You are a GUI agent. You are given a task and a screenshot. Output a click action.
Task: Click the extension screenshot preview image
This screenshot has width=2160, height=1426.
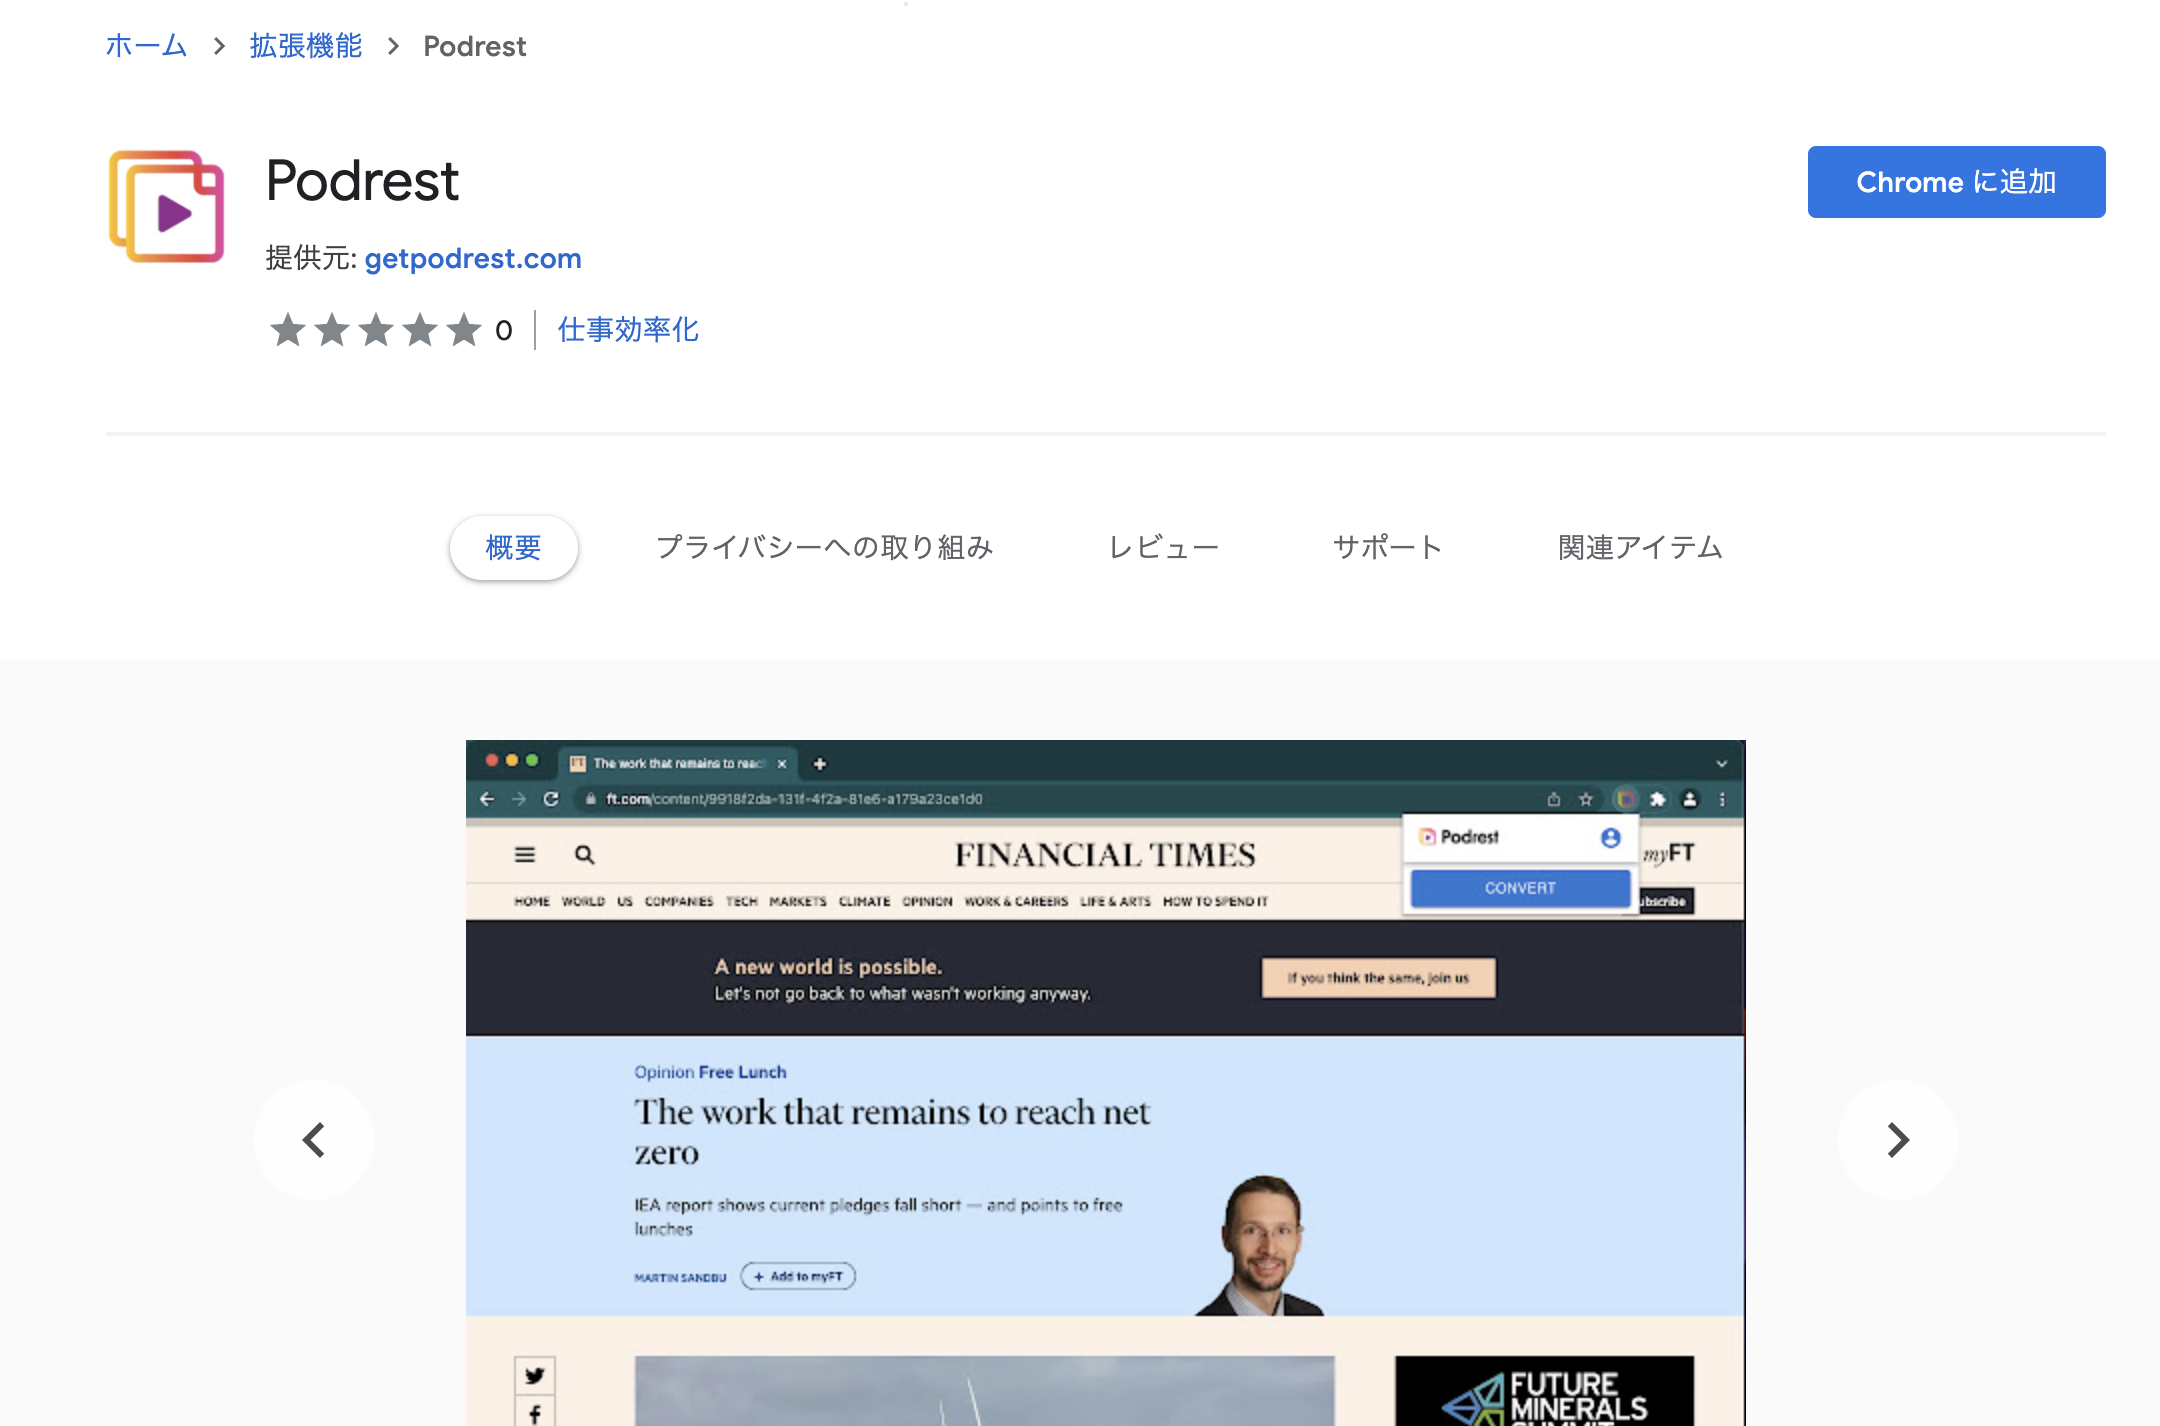point(1105,1083)
